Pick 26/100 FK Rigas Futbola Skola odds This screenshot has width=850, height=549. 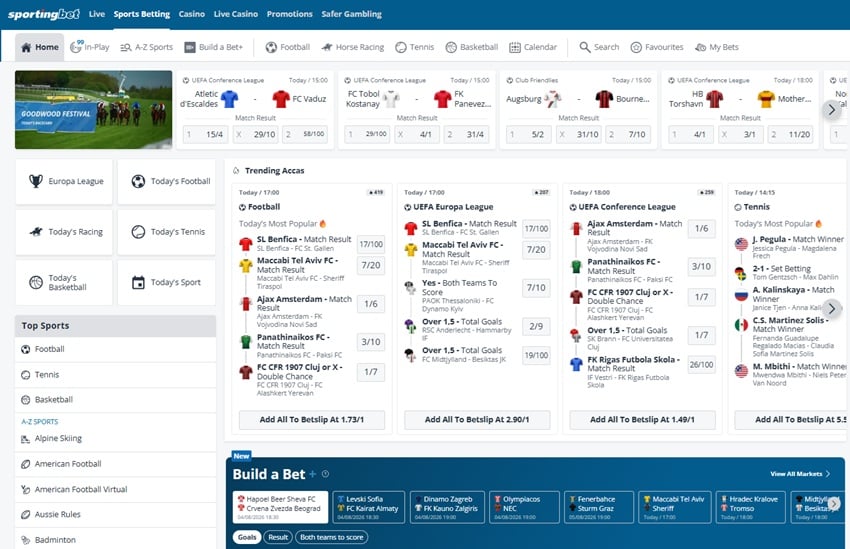701,365
